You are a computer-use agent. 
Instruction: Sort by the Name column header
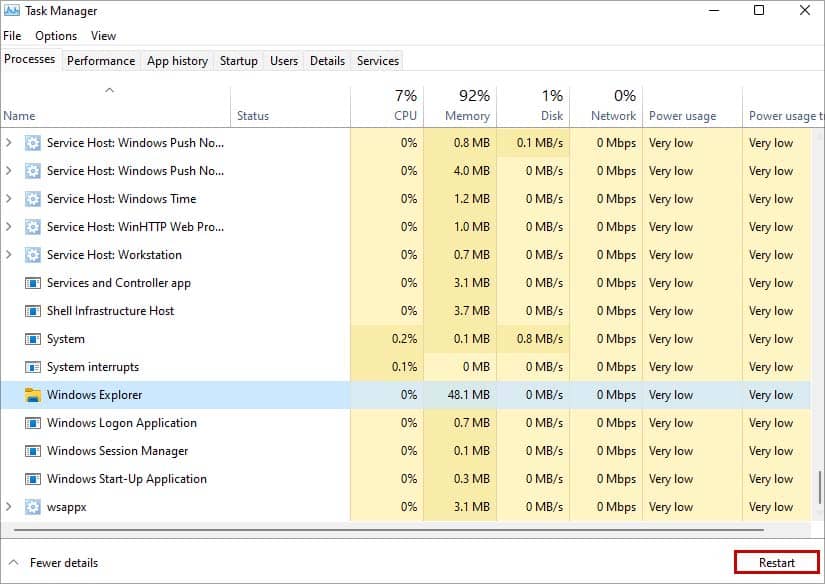115,106
